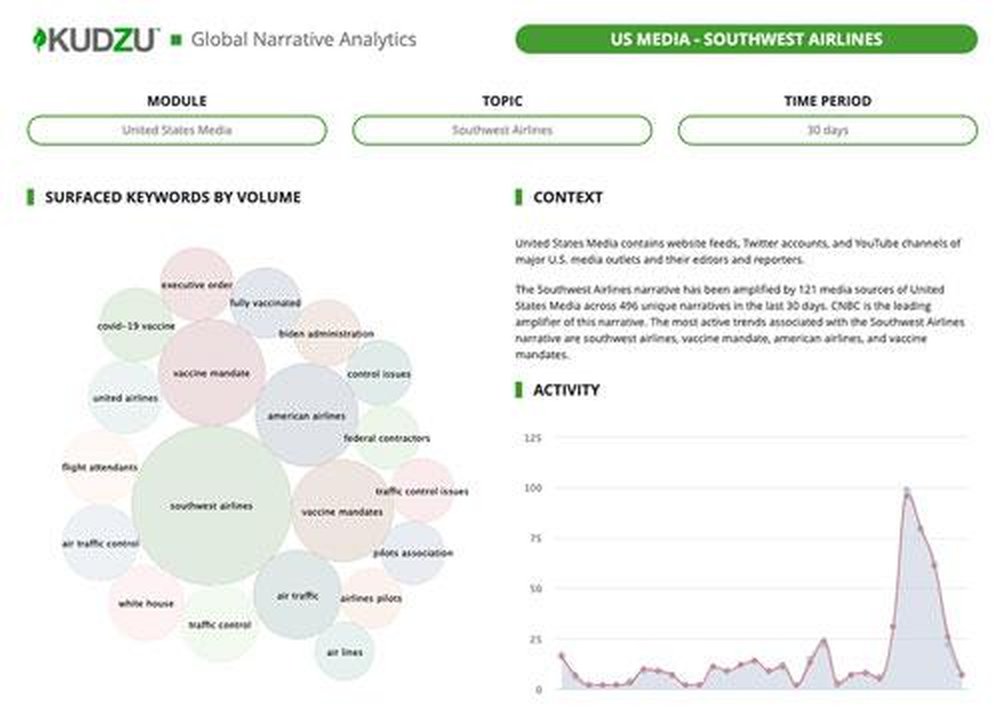This screenshot has width=1000, height=722.
Task: Click the 125 label on the chart axis
Action: click(x=533, y=438)
